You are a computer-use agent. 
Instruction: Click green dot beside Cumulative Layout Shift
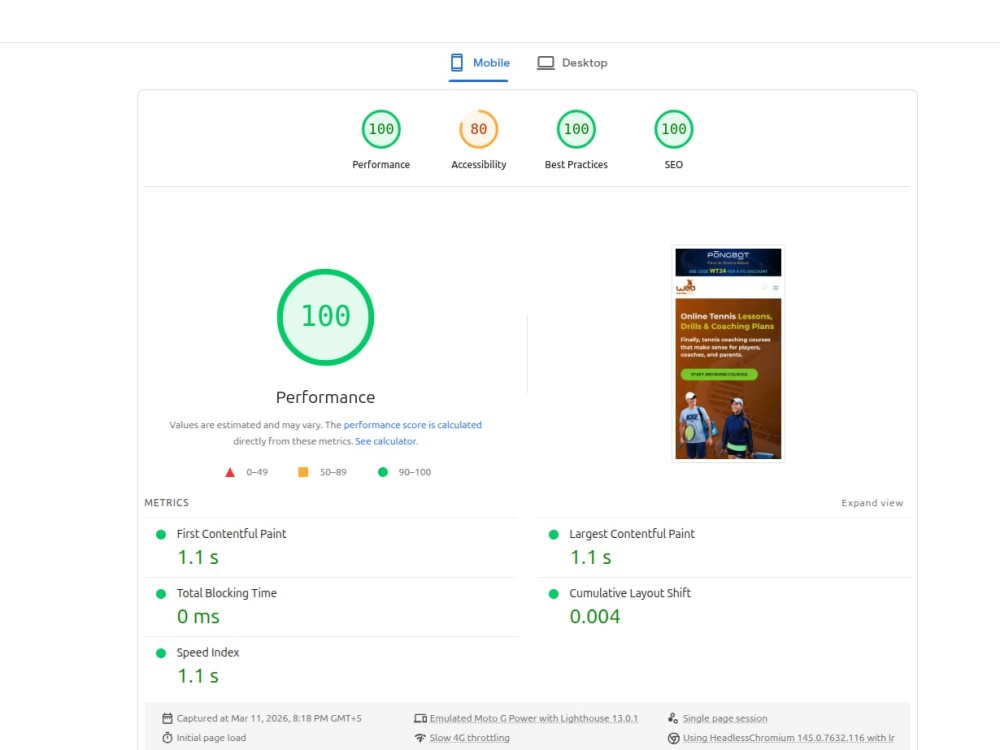point(554,594)
